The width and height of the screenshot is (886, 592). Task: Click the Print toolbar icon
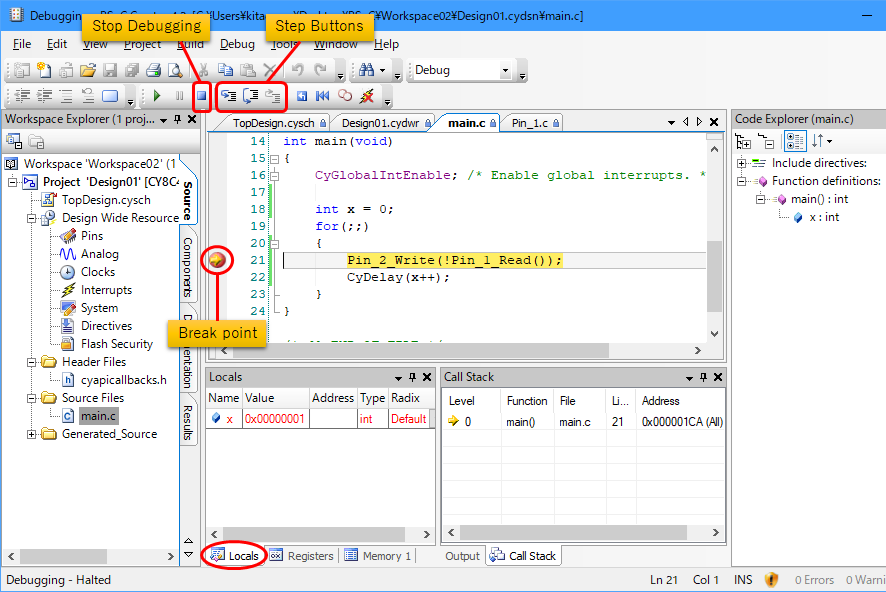(x=152, y=70)
